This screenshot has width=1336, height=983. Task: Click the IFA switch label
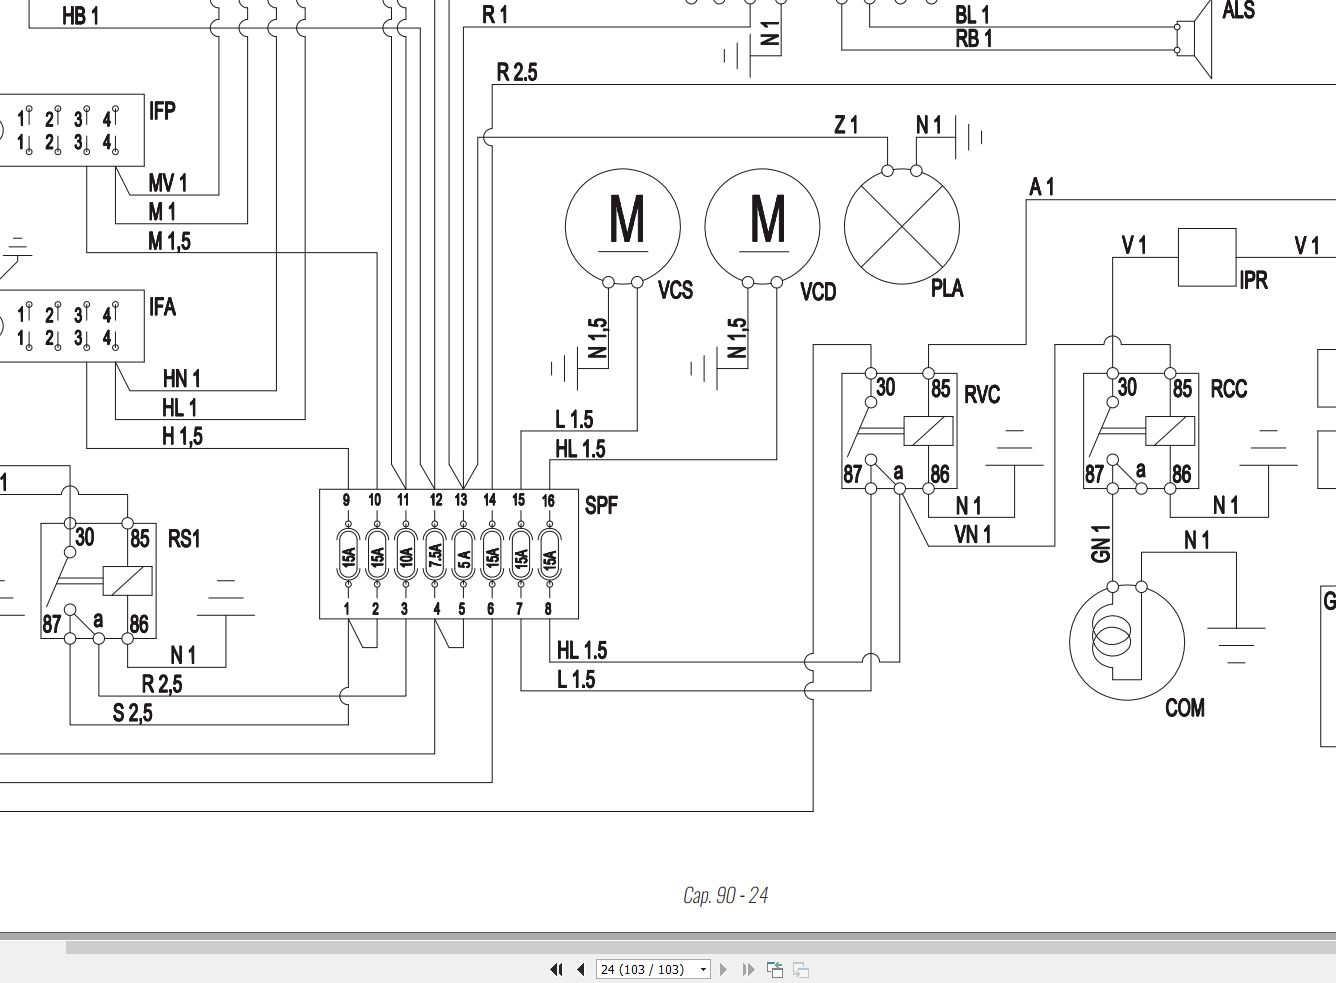click(162, 306)
